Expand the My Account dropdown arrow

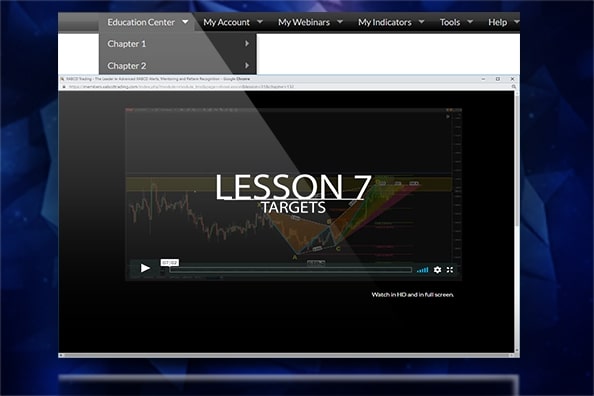260,22
